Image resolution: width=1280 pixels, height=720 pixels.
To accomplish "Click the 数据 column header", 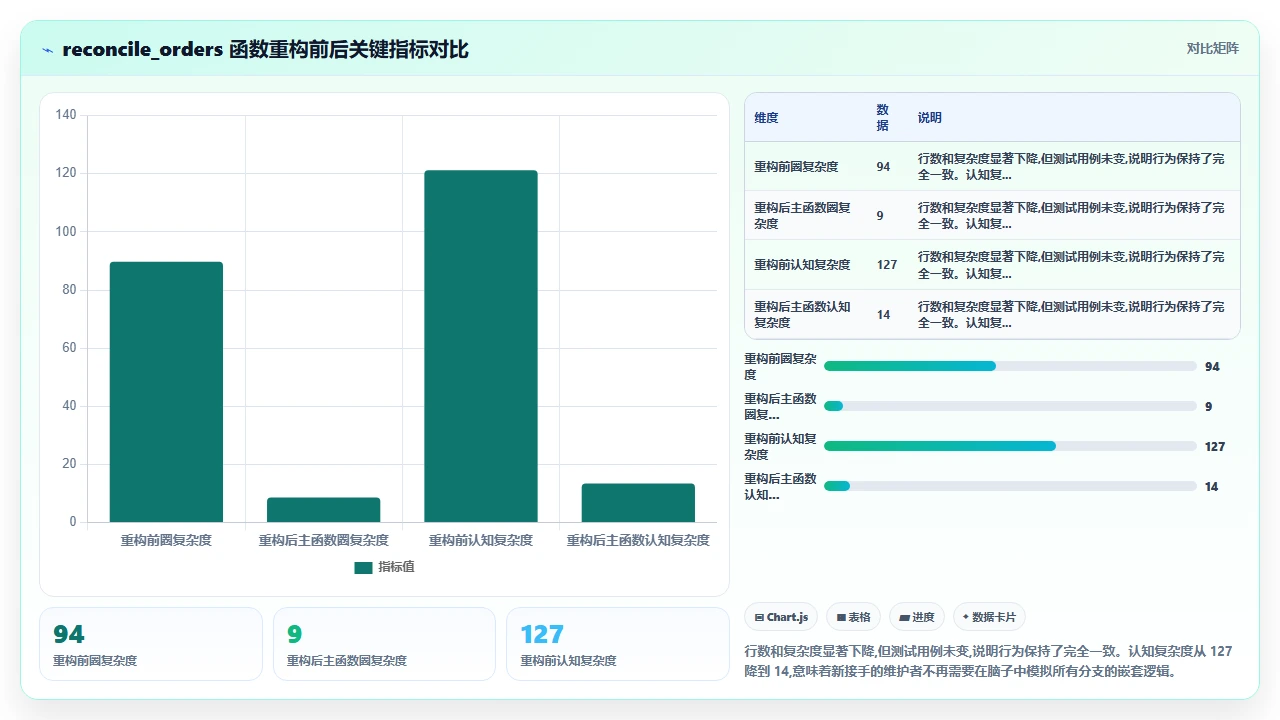I will [883, 118].
